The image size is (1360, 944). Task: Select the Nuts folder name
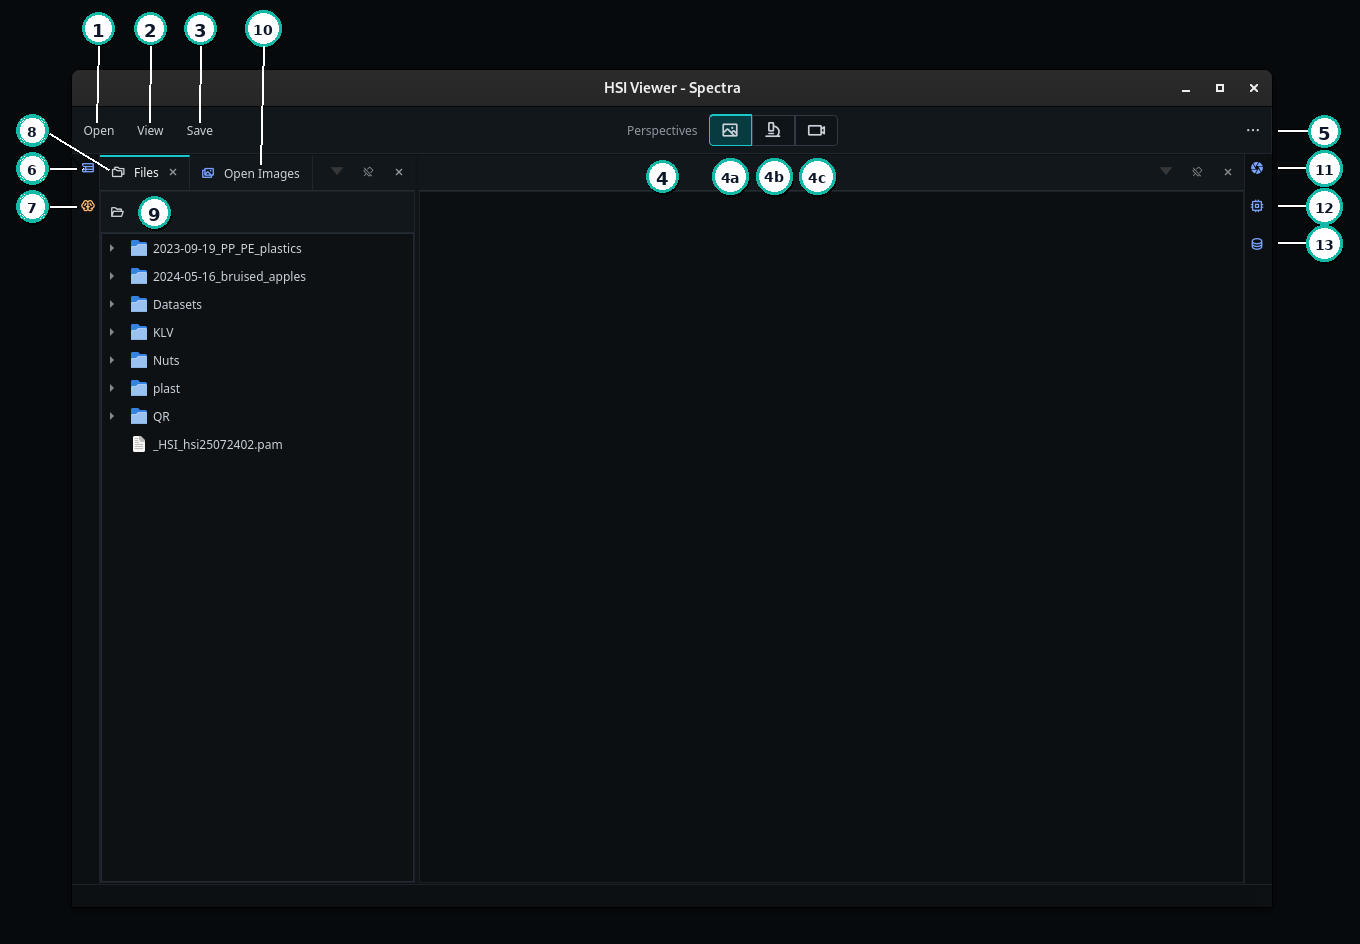click(x=166, y=360)
